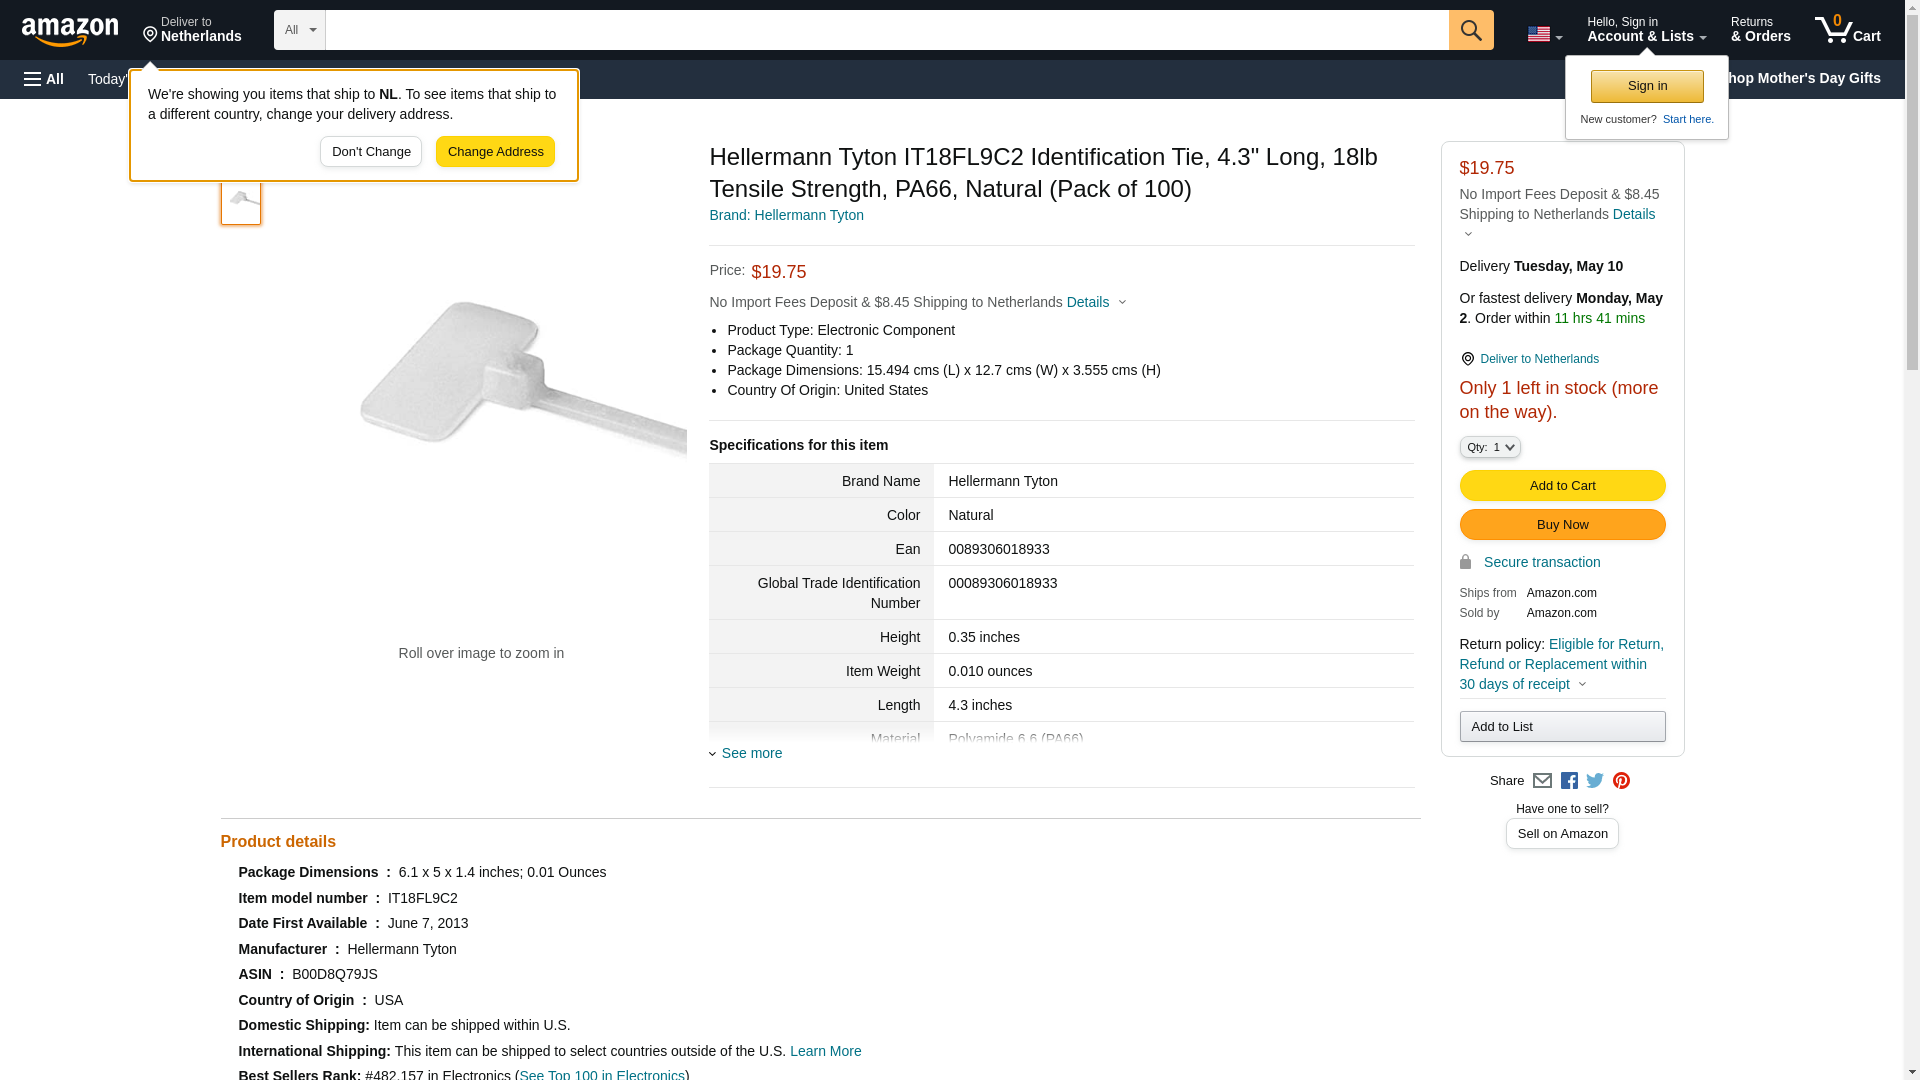The image size is (1920, 1080).
Task: Click the Change Address button
Action: (495, 152)
